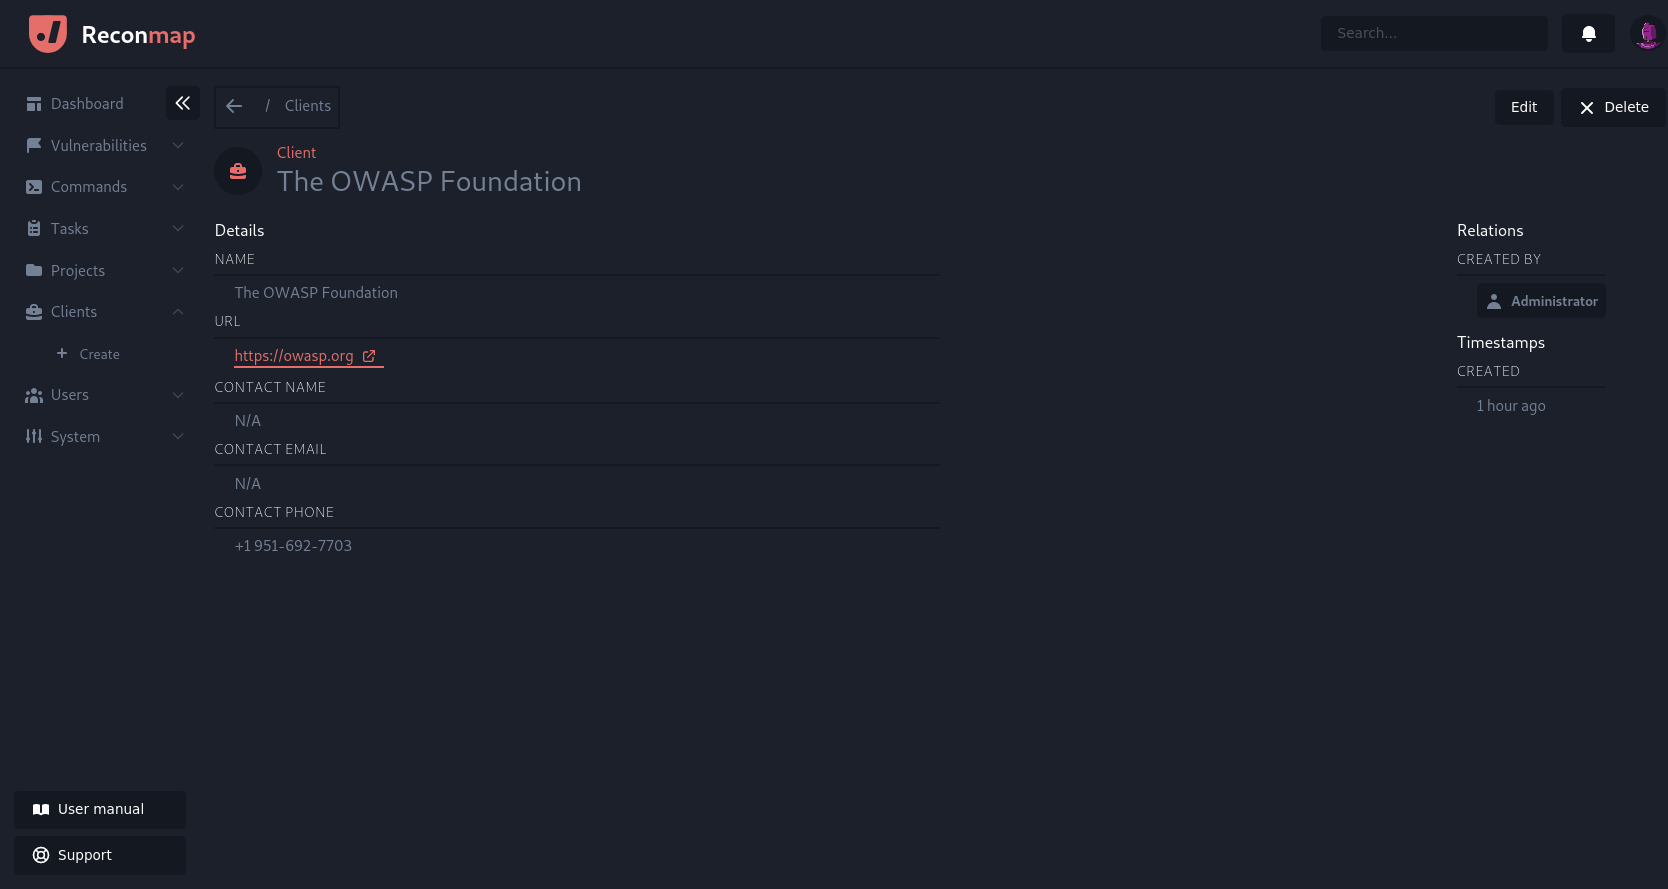Image resolution: width=1668 pixels, height=889 pixels.
Task: Open the notifications bell
Action: click(1588, 34)
